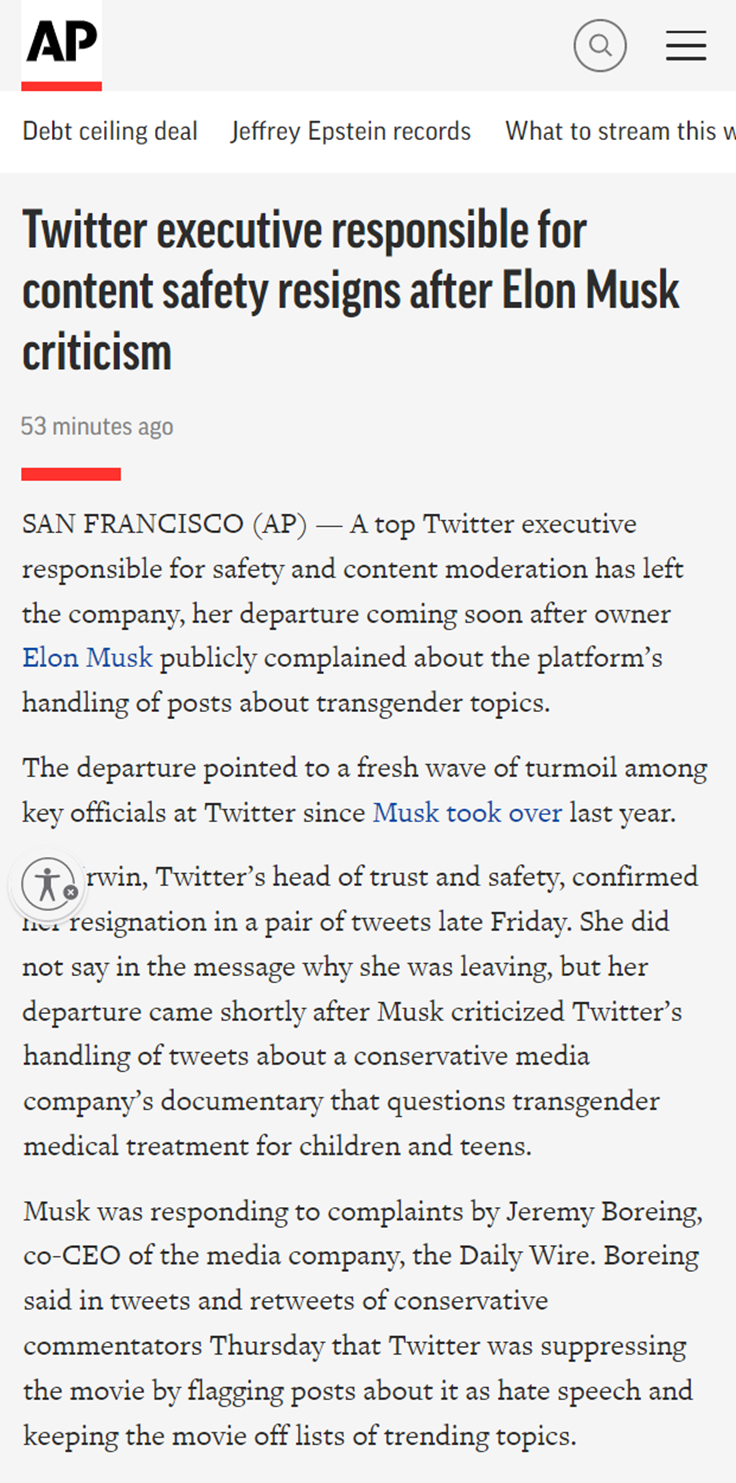
Task: Select the 'What to stream this' topic
Action: [x=620, y=131]
